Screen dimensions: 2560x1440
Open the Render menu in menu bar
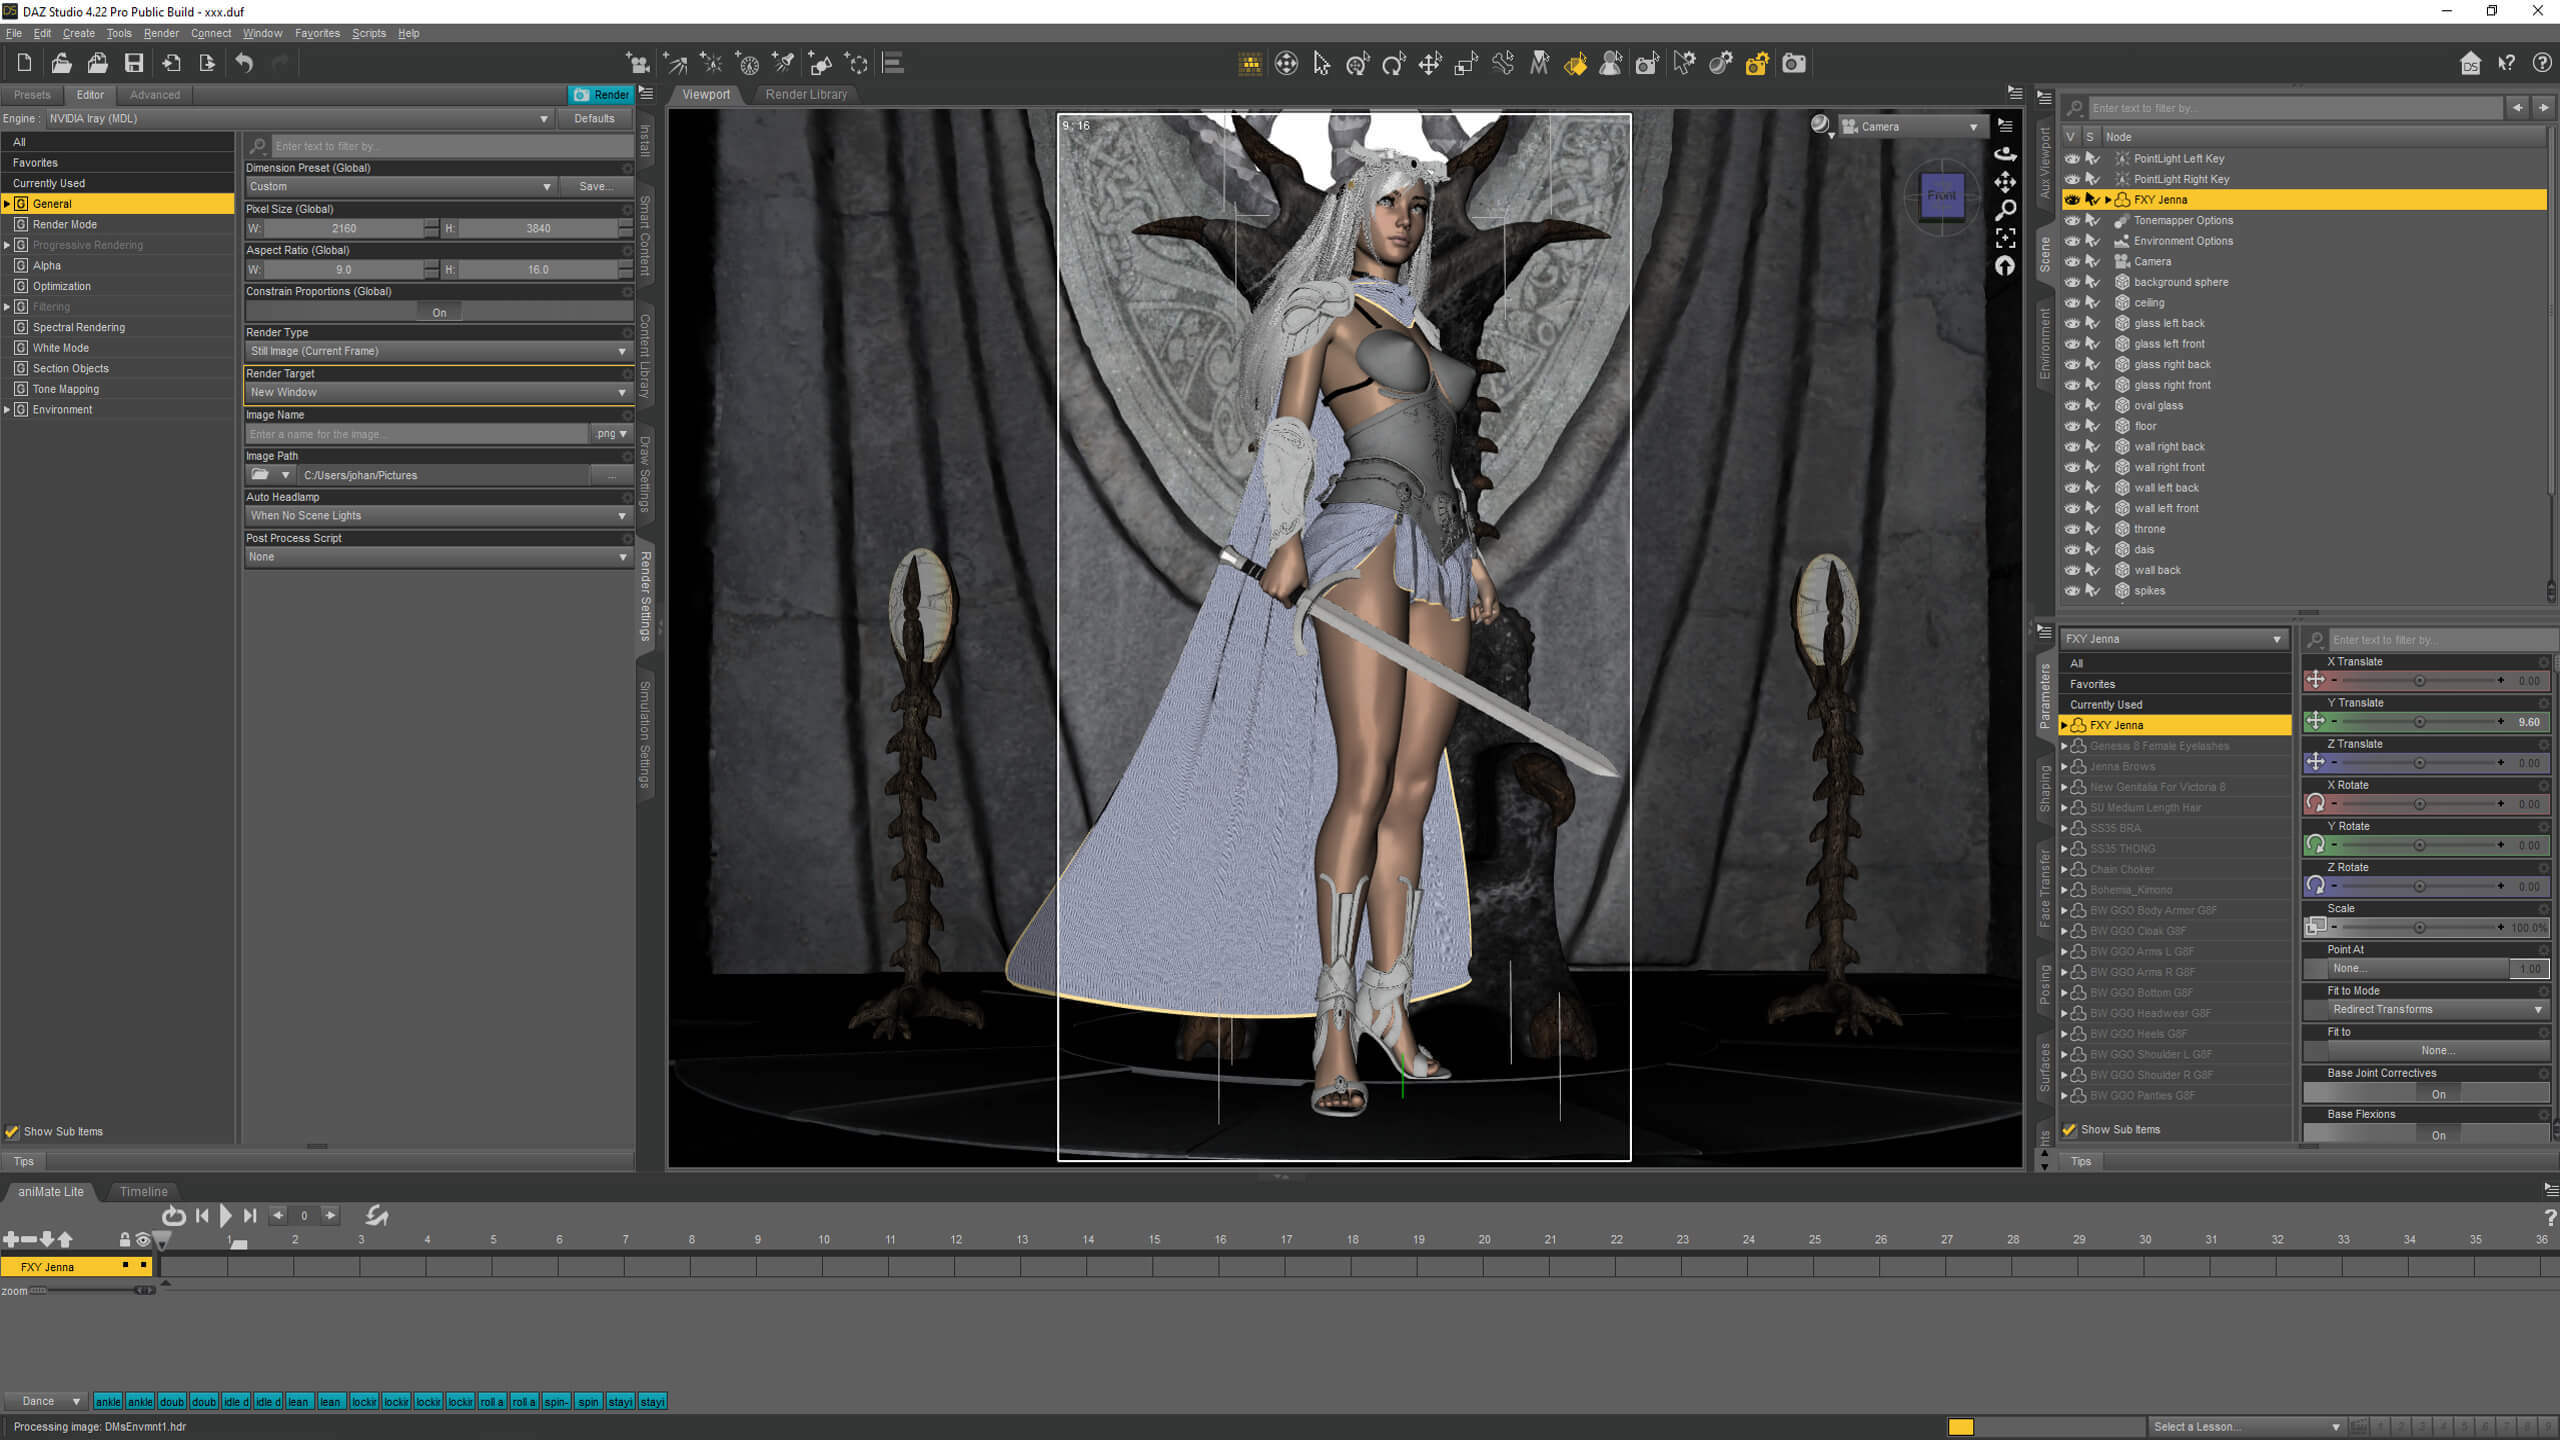pyautogui.click(x=160, y=33)
